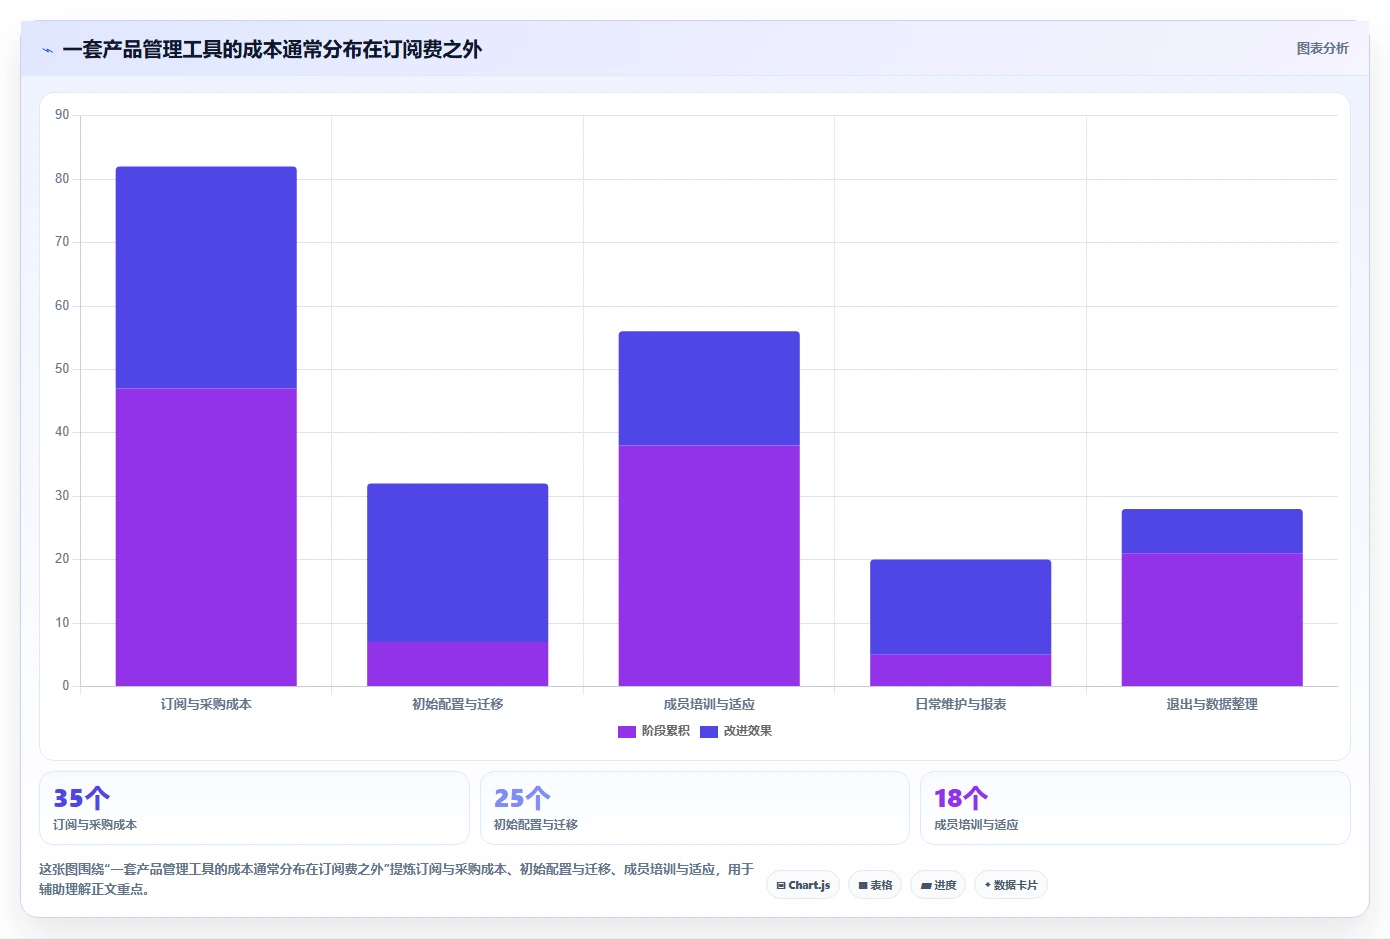Click the blue segment of the 退出与数据整理 bar
The image size is (1390, 939).
click(x=1212, y=531)
